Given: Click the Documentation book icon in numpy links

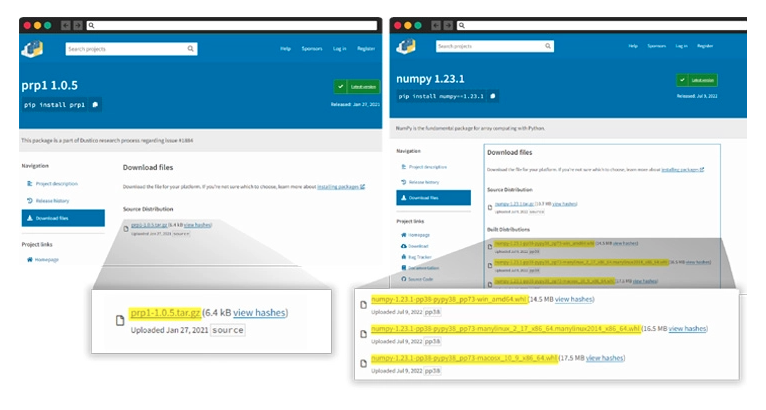Looking at the screenshot, I should (x=404, y=268).
